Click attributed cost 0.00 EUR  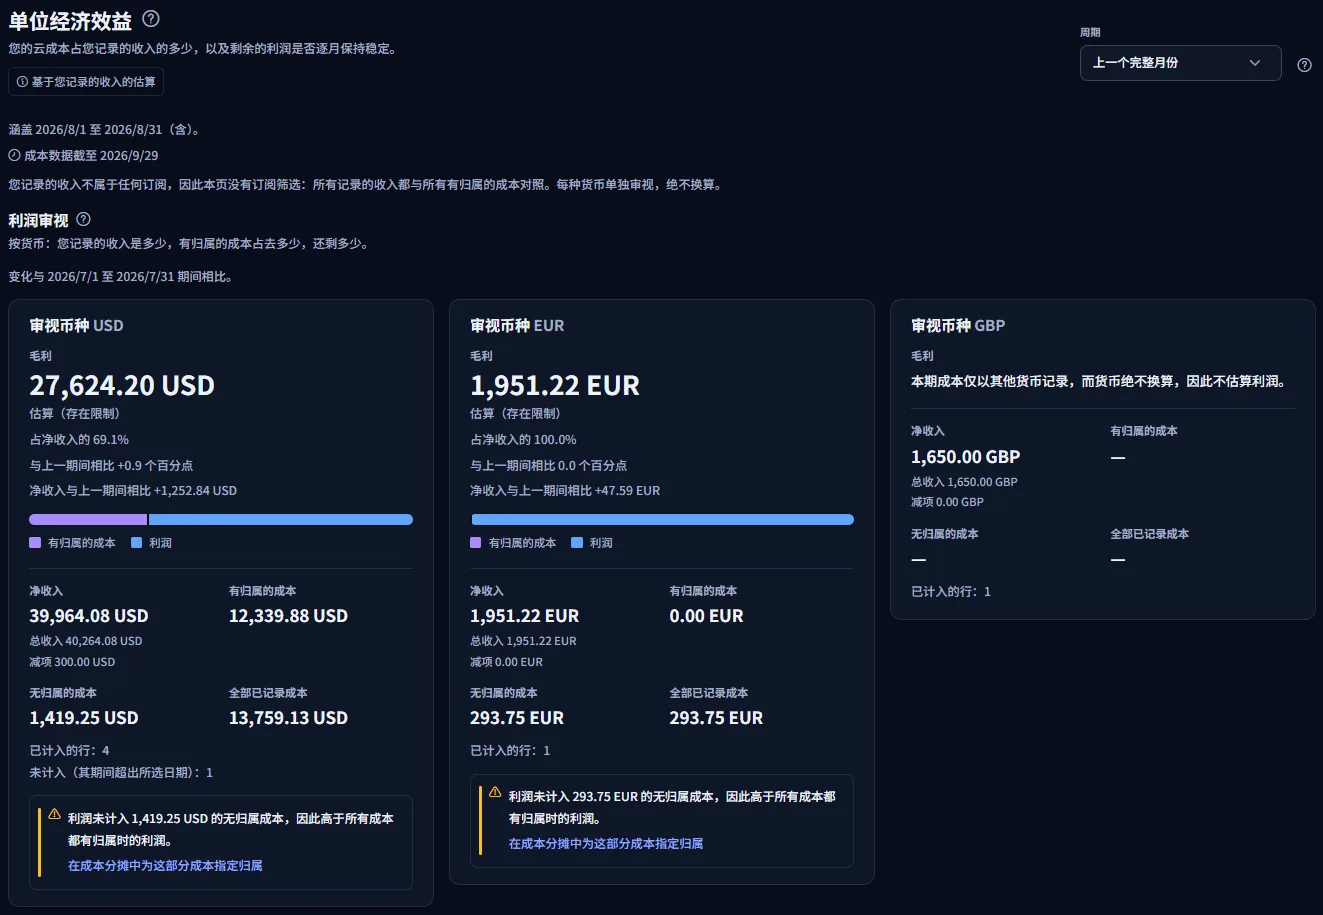(706, 616)
